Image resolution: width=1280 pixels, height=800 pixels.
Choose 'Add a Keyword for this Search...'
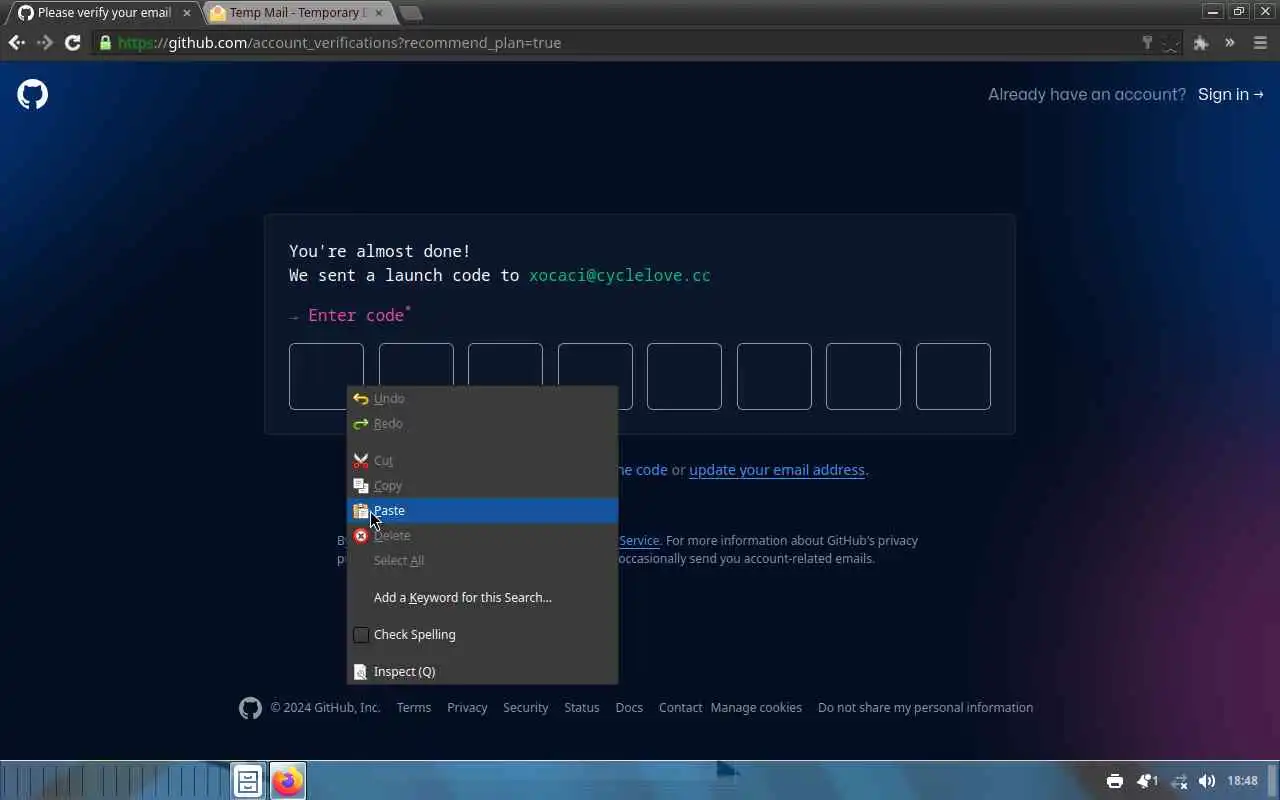(x=482, y=598)
